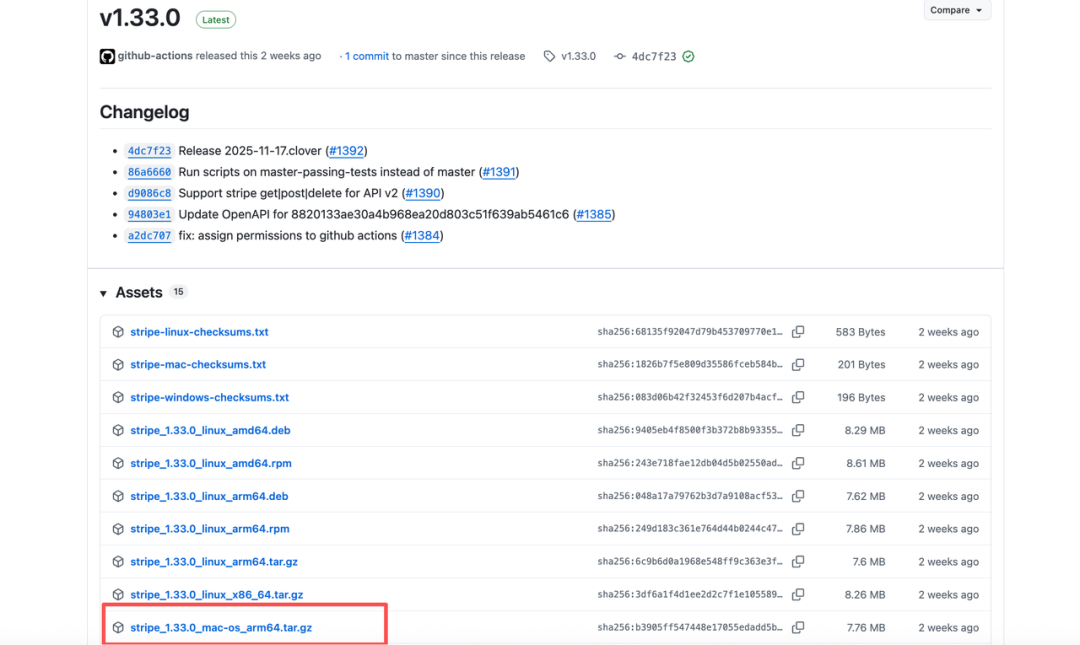Screen dimensions: 1080x645
Task: Copy SHA256 of stripe_1.33.0_linux_arm64.deb
Action: coord(798,496)
